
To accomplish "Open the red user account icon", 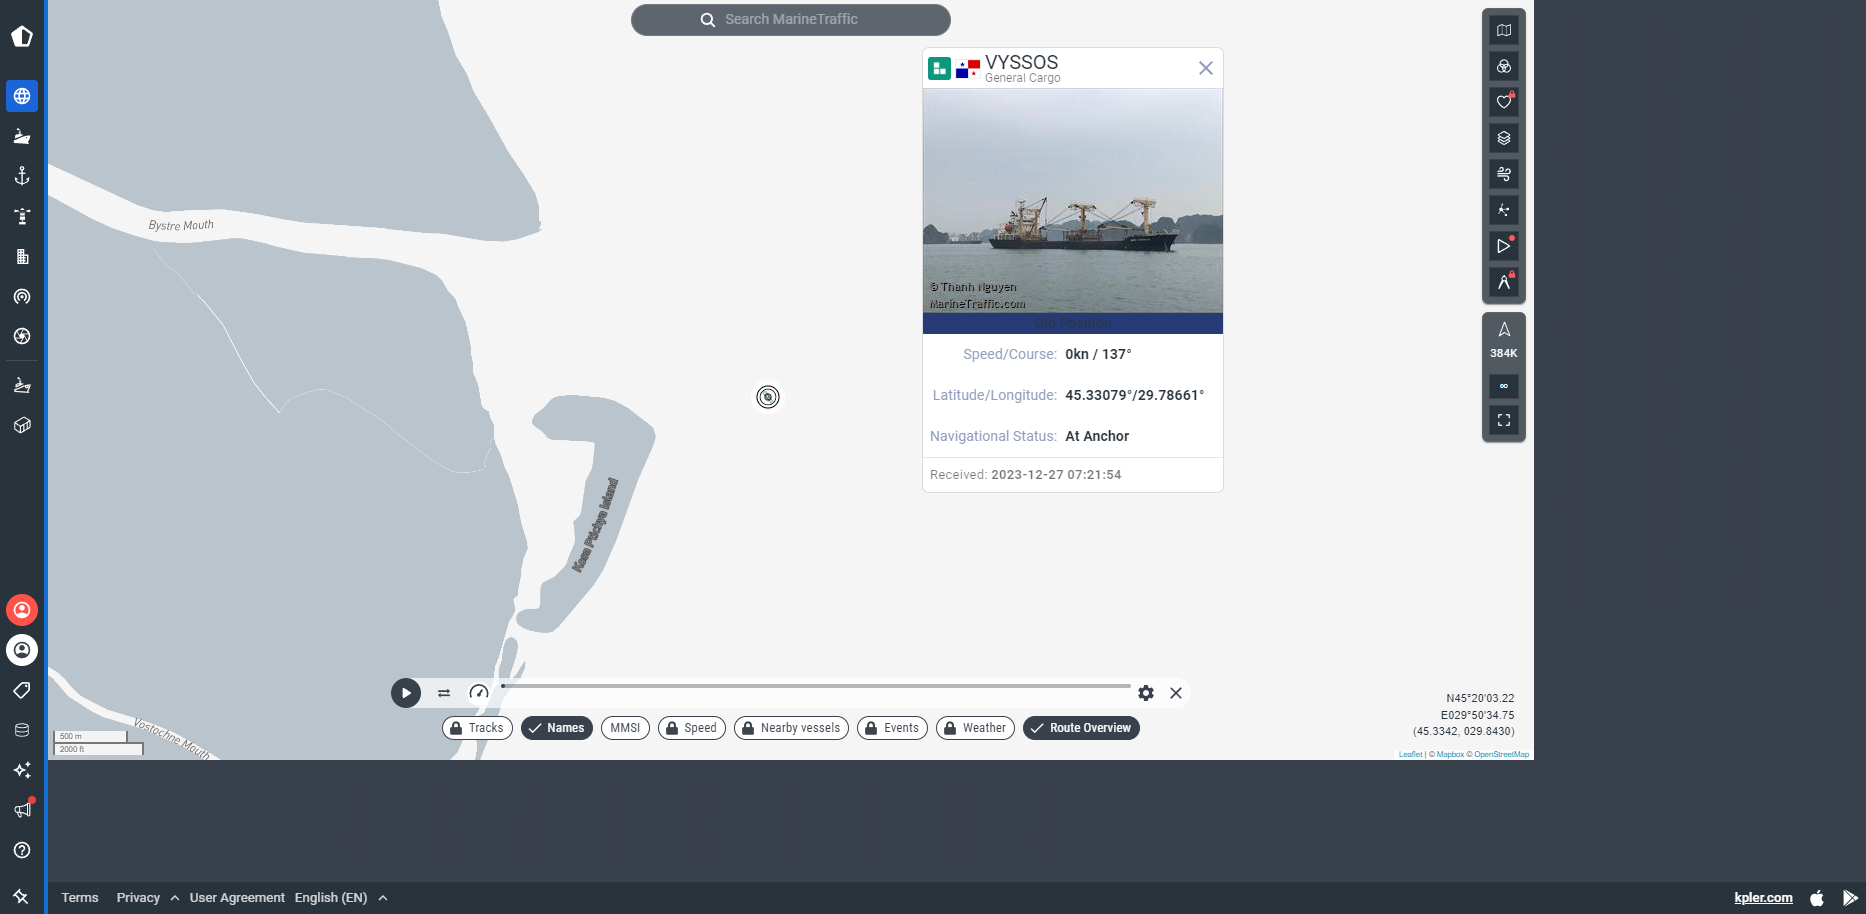I will (x=22, y=610).
